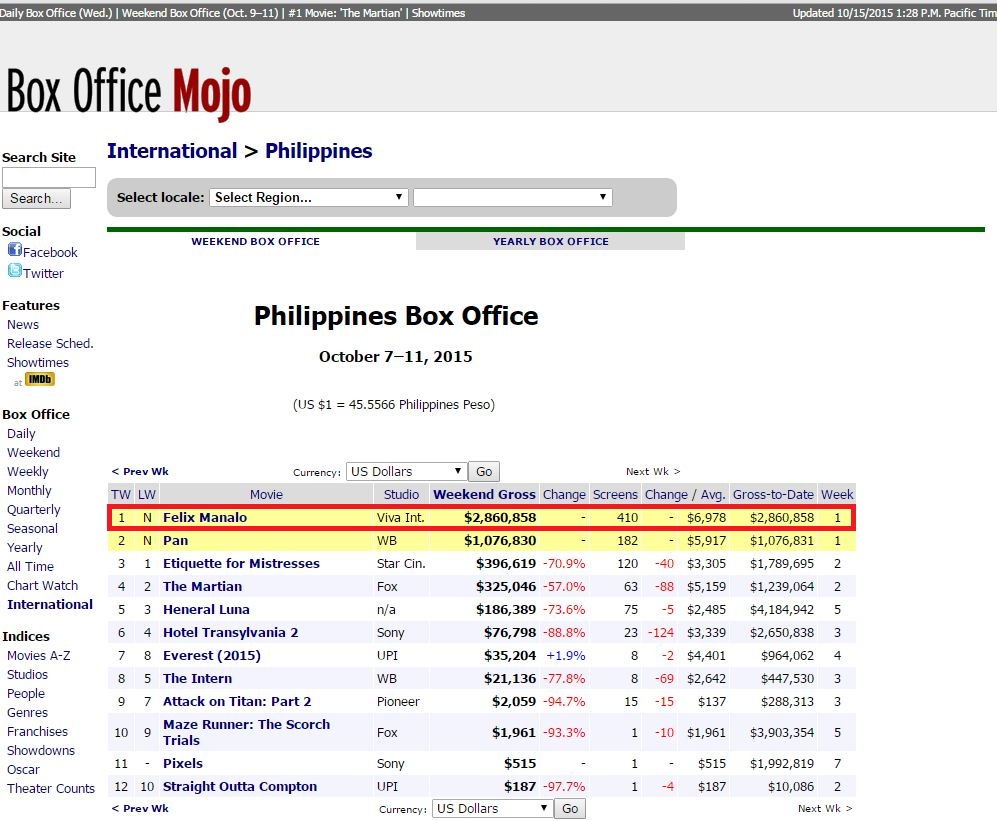Open the Select Region dropdown
The height and width of the screenshot is (821, 997).
(x=309, y=197)
